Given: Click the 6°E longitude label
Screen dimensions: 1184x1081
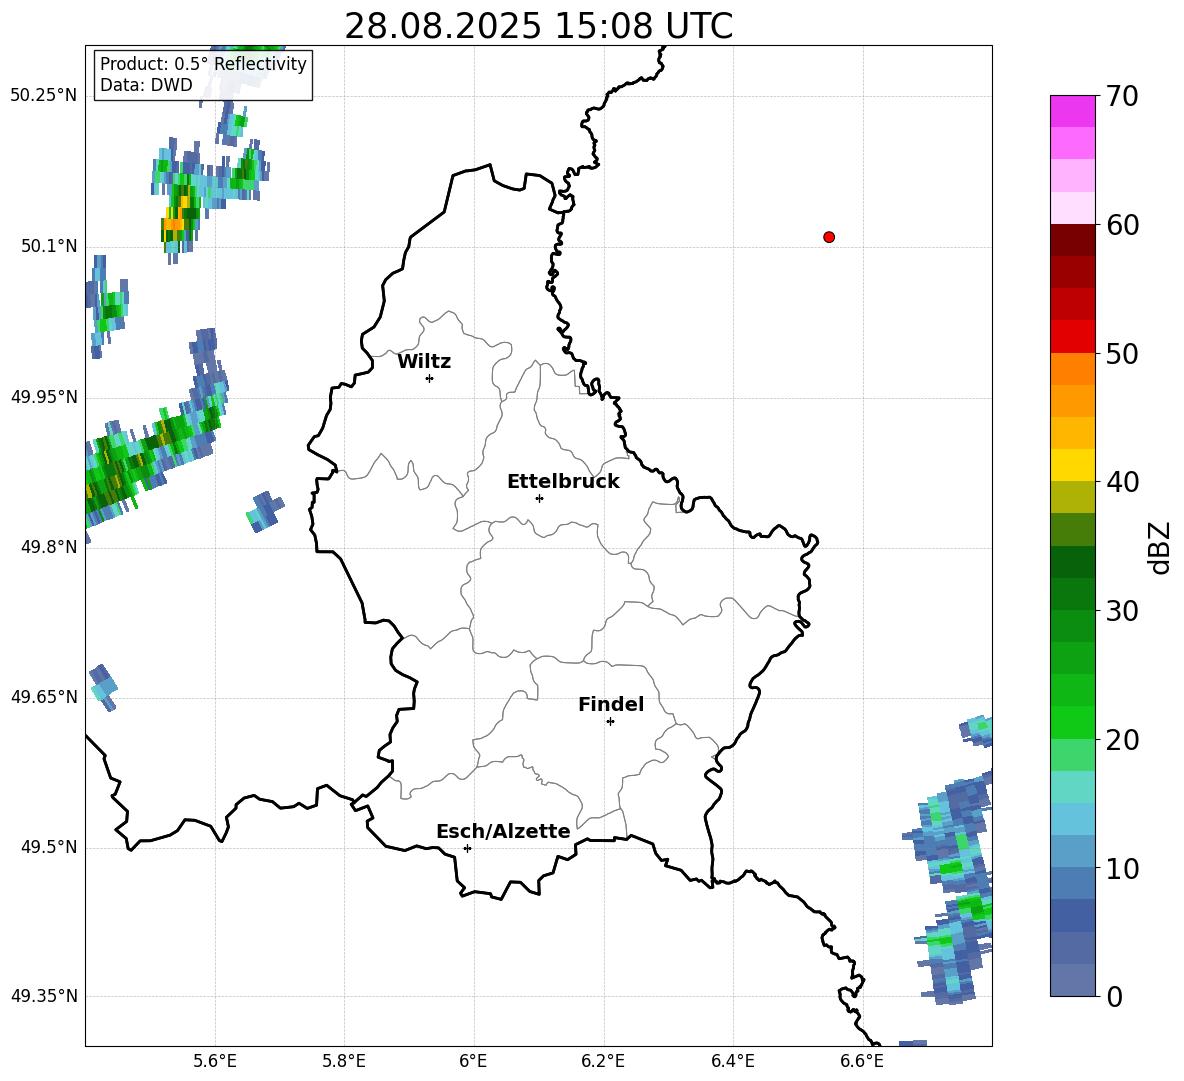Looking at the screenshot, I should (x=473, y=1061).
